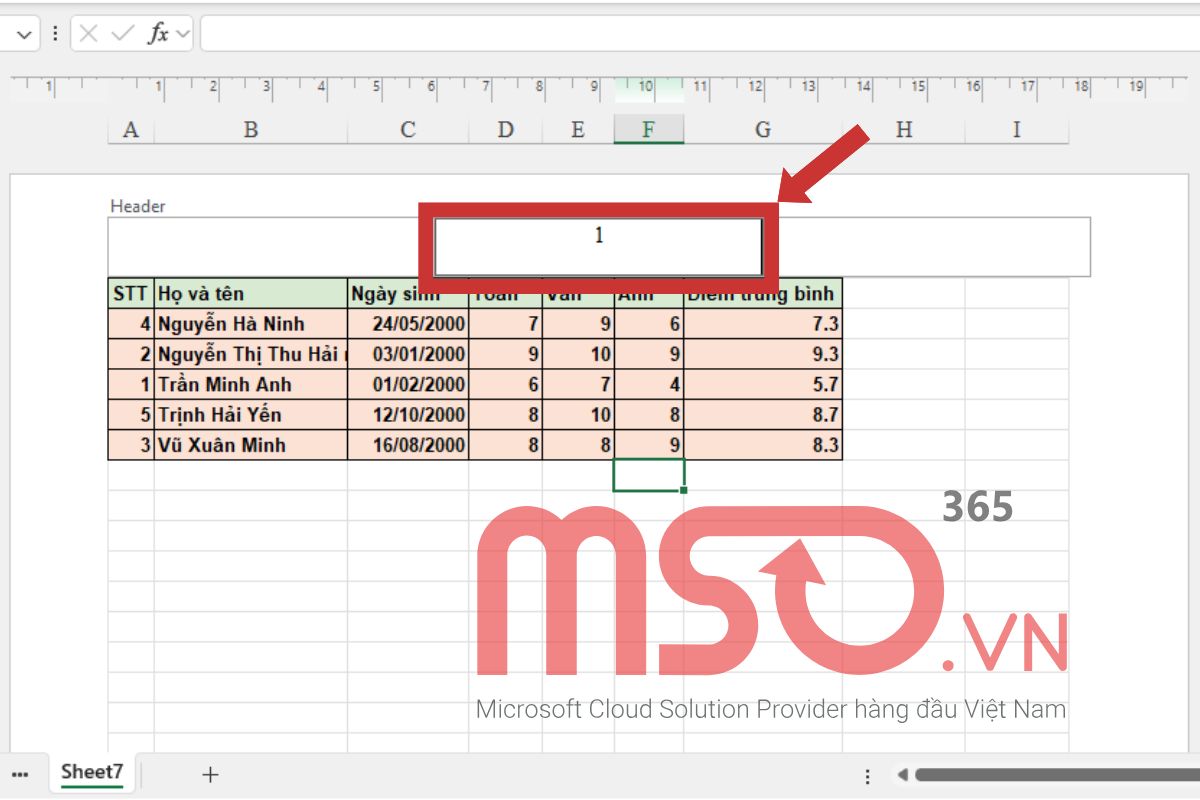1200x800 pixels.
Task: Select the cell 'Nguyễn Thị Thu Hải'
Action: tap(251, 354)
